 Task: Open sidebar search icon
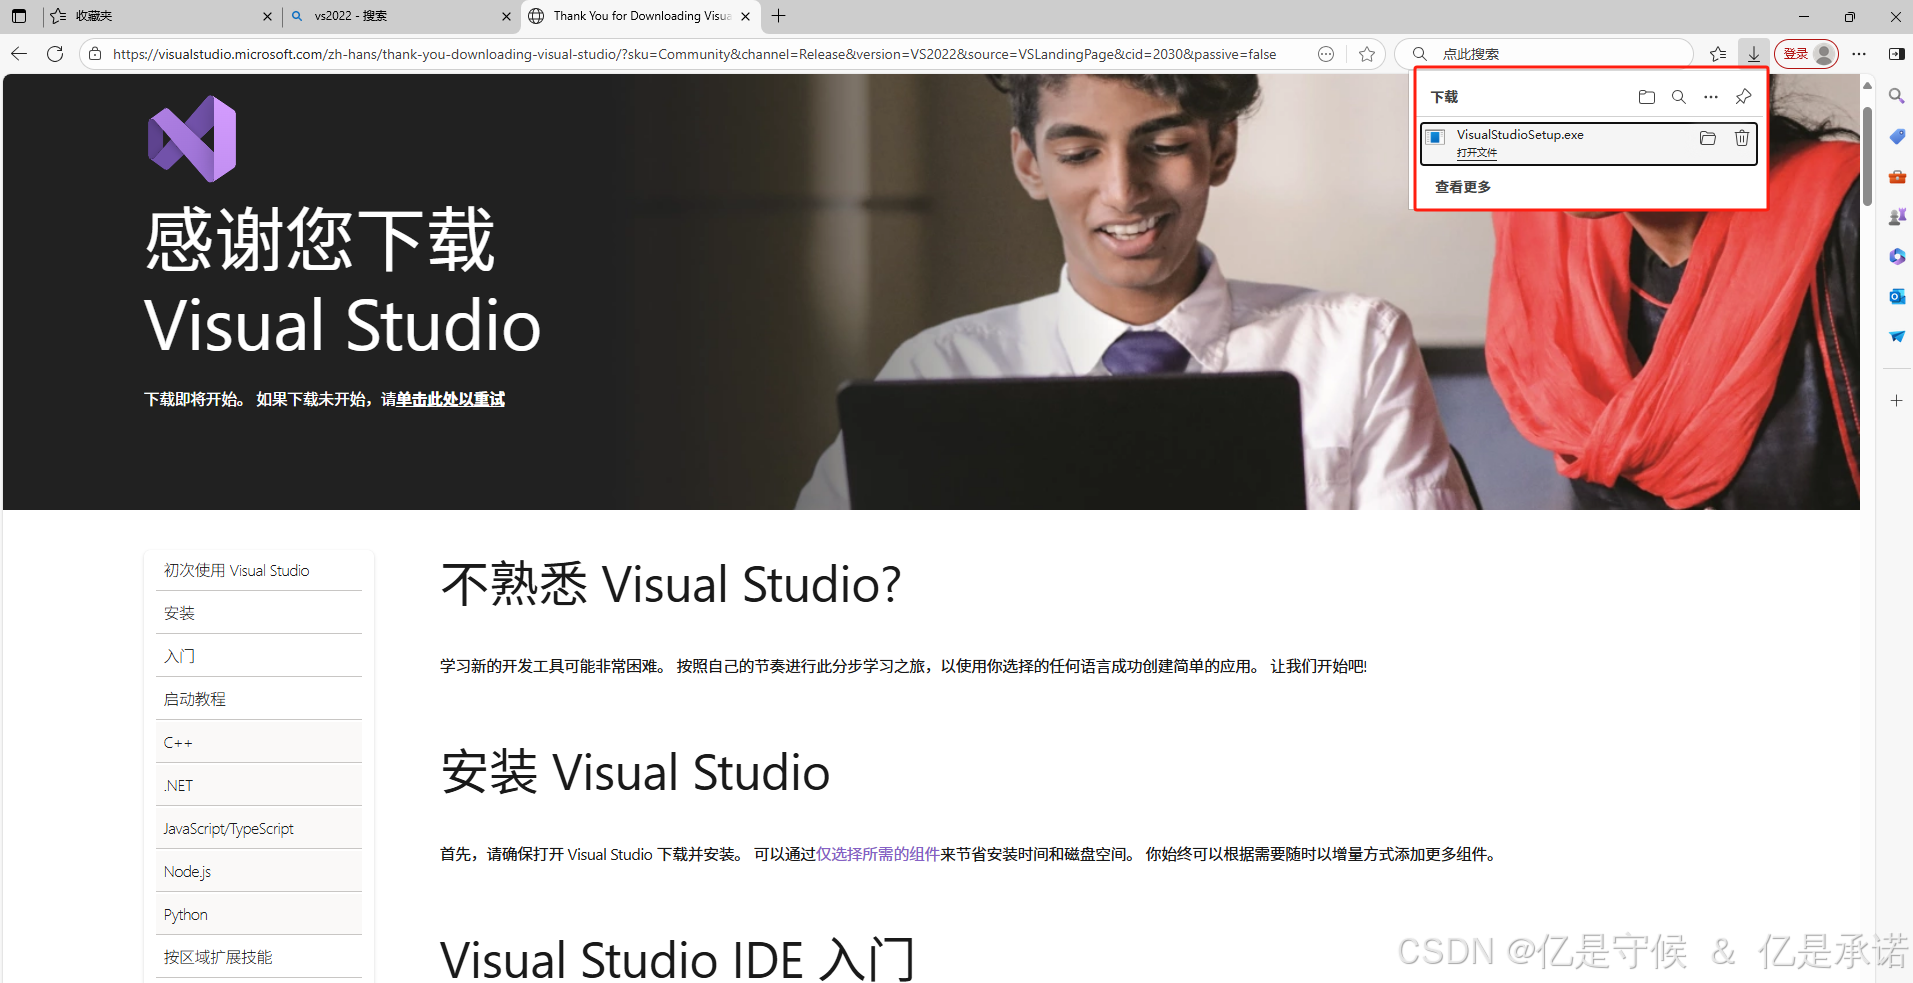pos(1897,96)
